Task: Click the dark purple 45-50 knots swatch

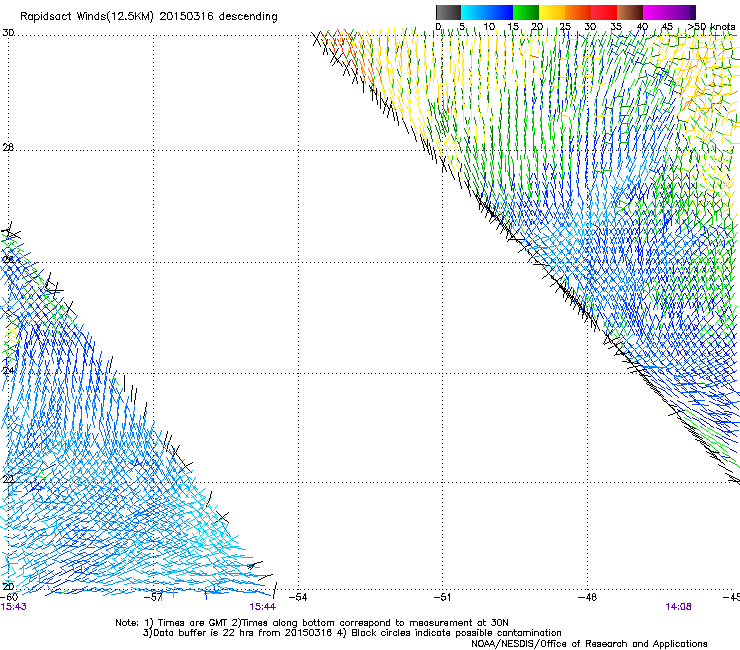Action: [682, 12]
